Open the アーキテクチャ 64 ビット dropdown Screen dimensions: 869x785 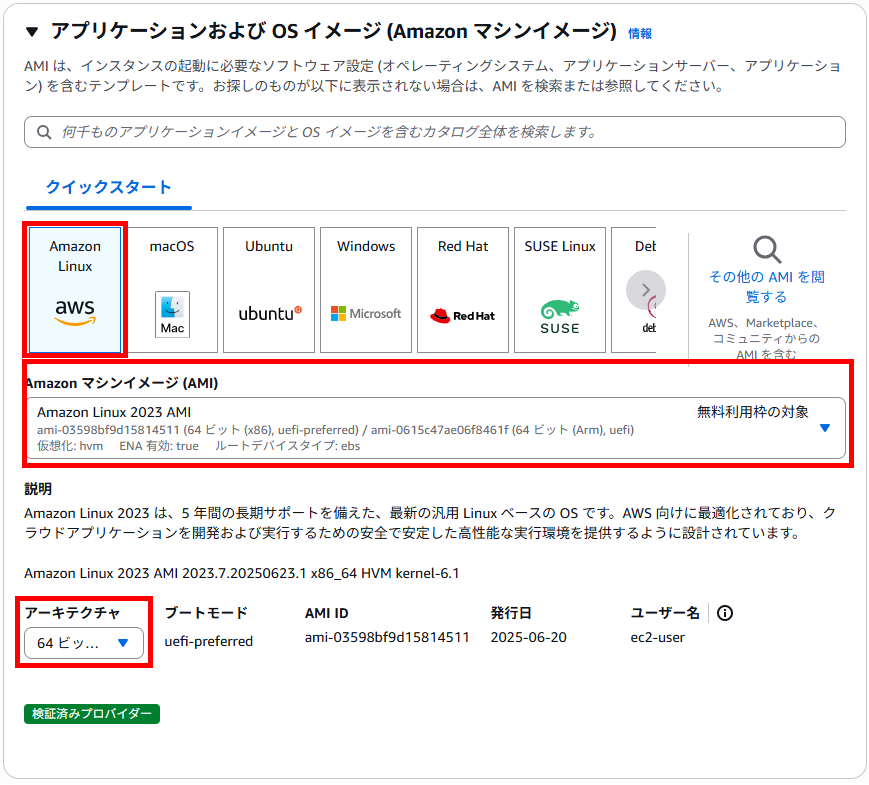[84, 643]
